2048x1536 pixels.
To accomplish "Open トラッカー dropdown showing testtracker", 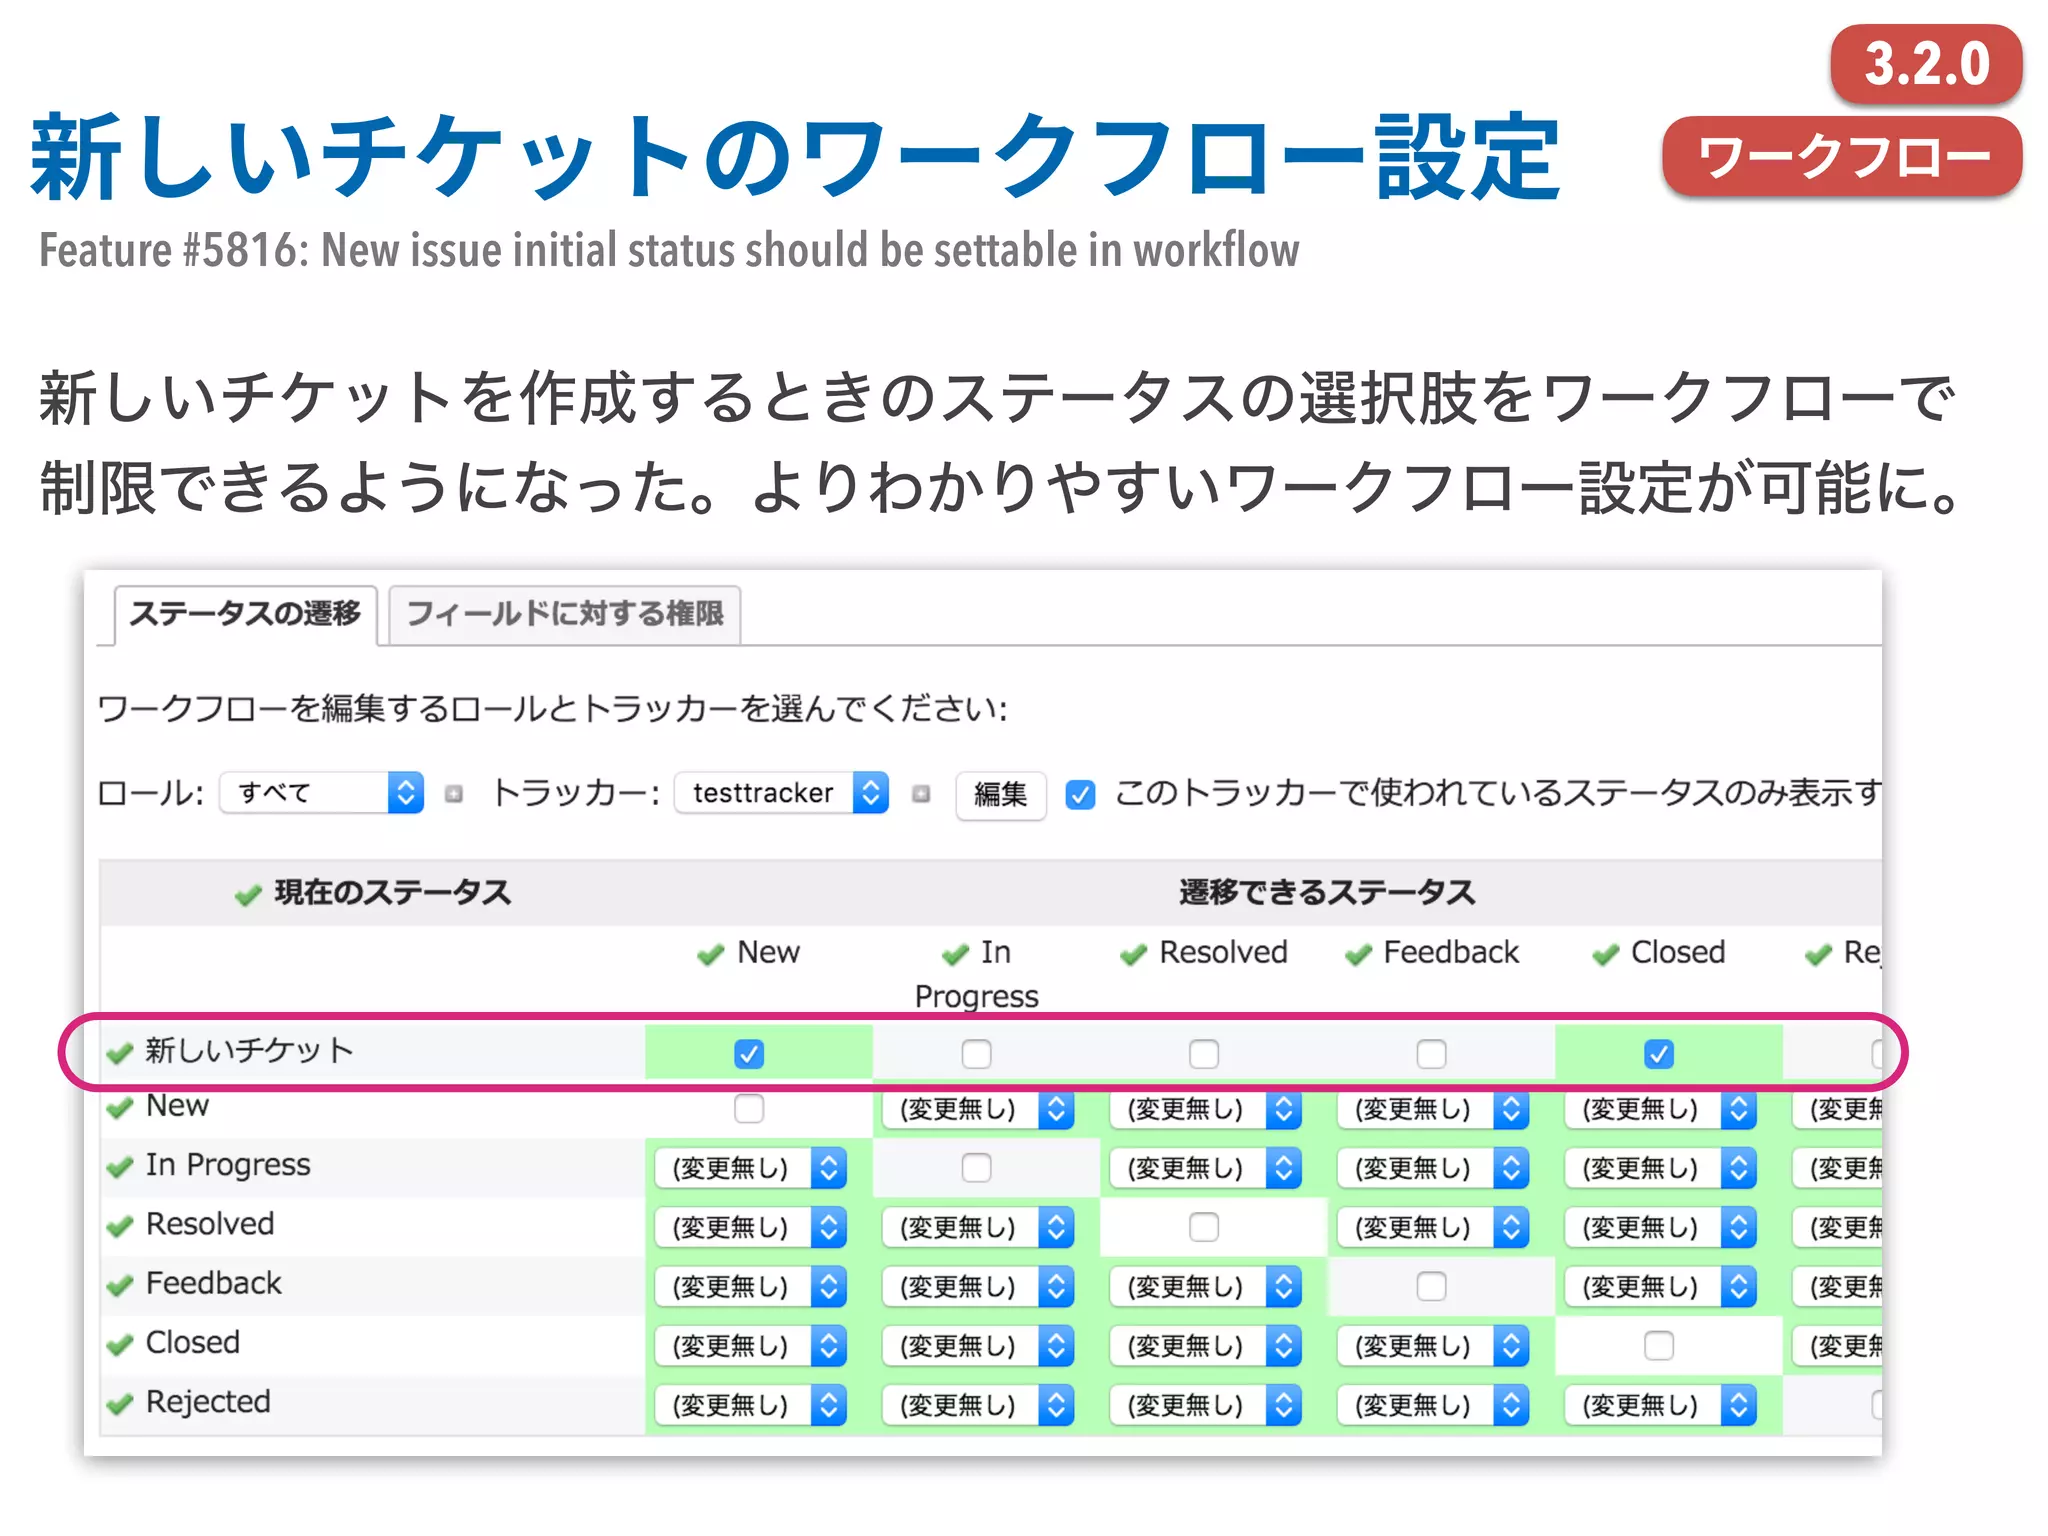I will [x=781, y=793].
